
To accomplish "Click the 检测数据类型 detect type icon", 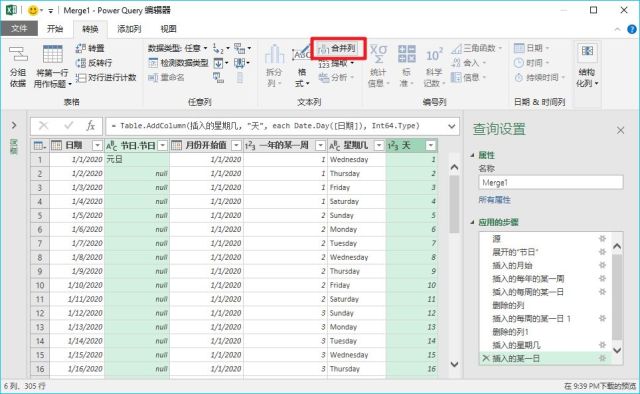I will point(153,63).
